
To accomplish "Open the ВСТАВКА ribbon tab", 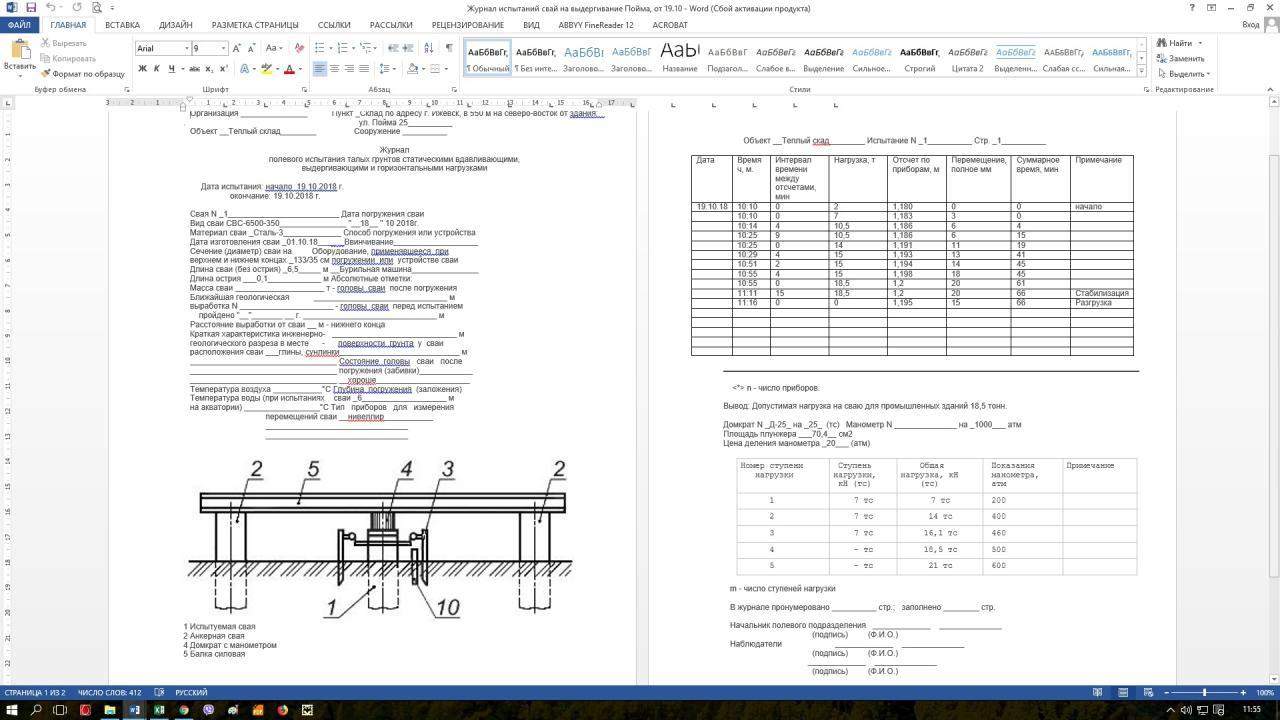I will coord(122,25).
